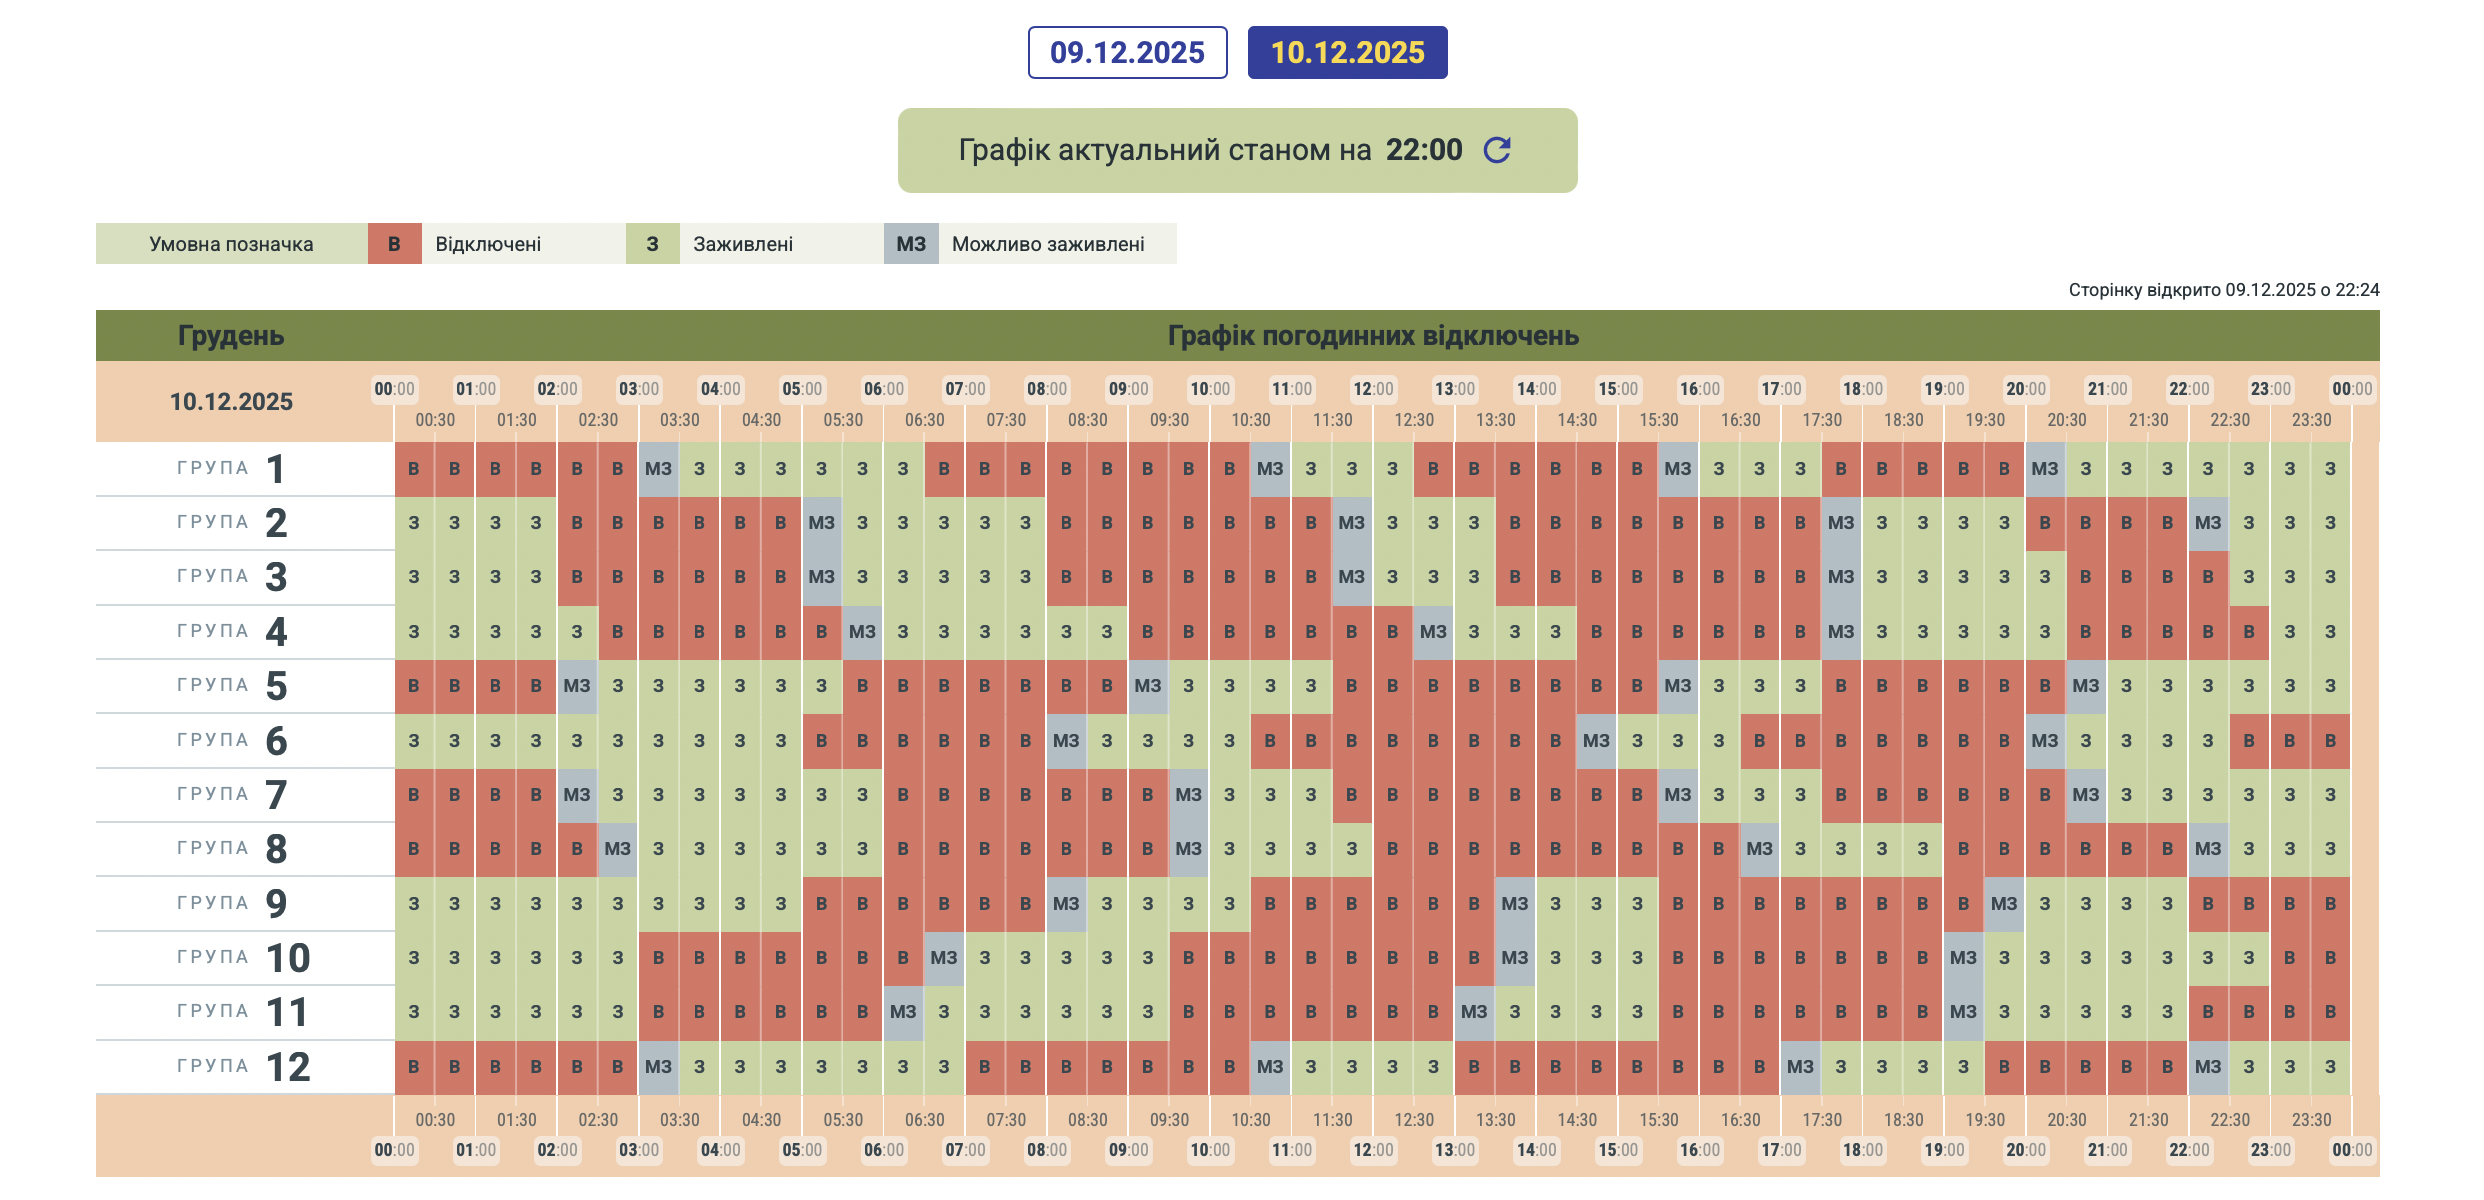2484x1200 pixels.
Task: Click the green 'З' legend swatch
Action: [x=652, y=244]
